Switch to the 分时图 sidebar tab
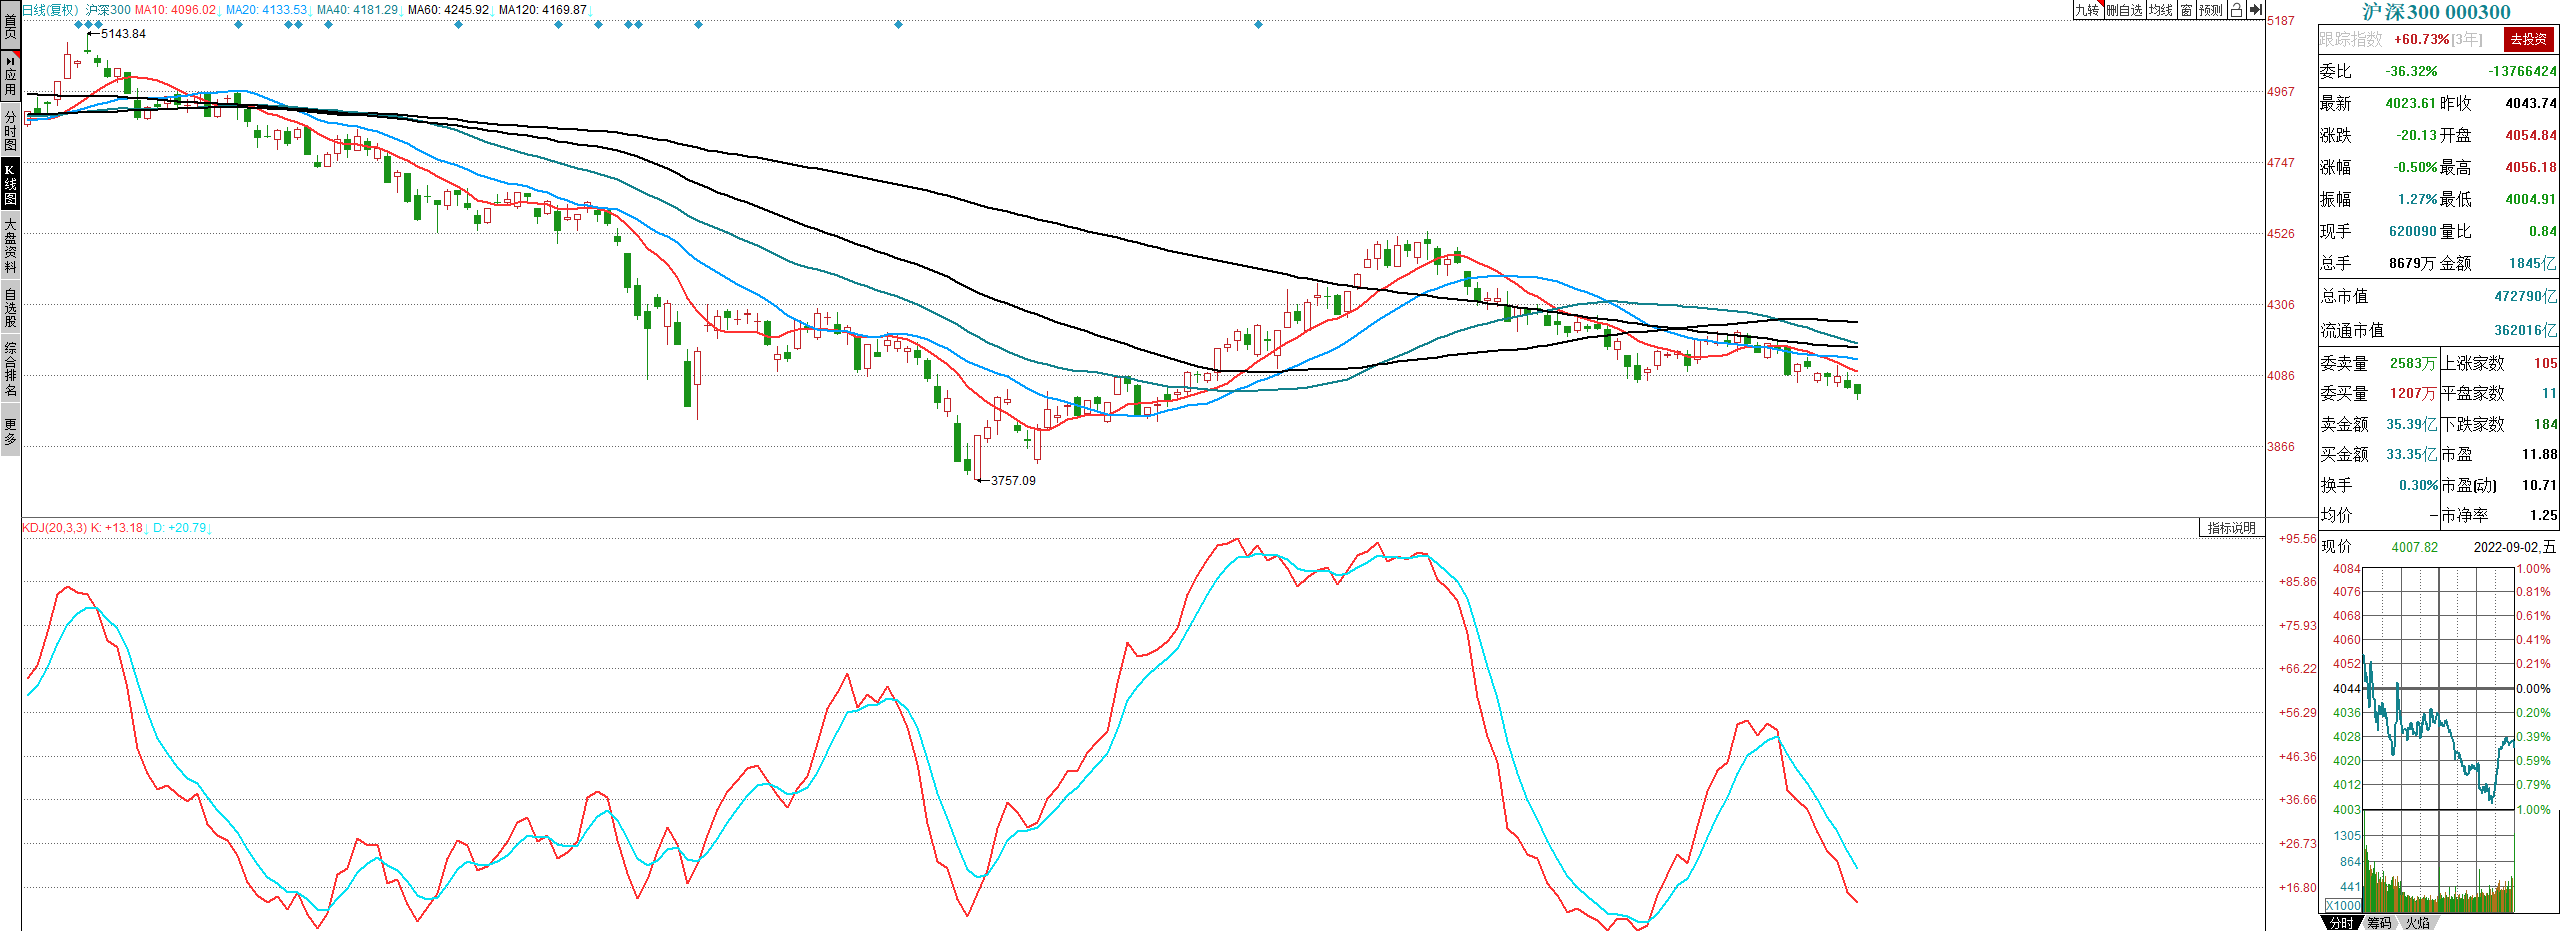This screenshot has width=2560, height=931. 10,130
